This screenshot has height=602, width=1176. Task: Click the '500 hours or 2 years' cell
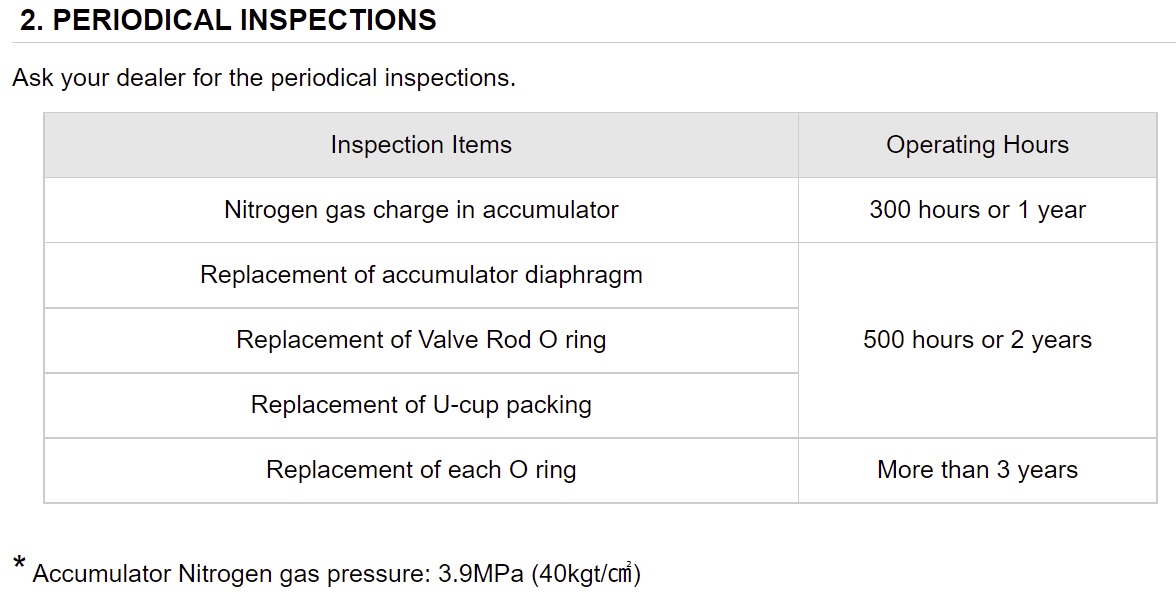click(977, 340)
